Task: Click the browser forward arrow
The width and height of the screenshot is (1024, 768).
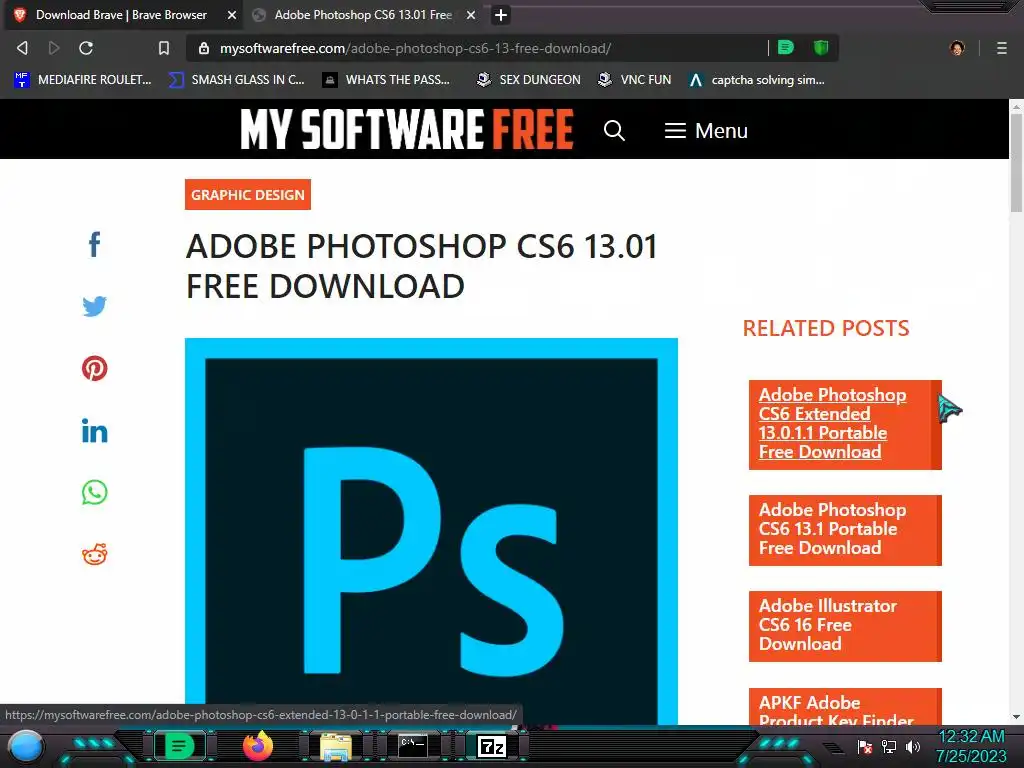Action: click(x=54, y=48)
